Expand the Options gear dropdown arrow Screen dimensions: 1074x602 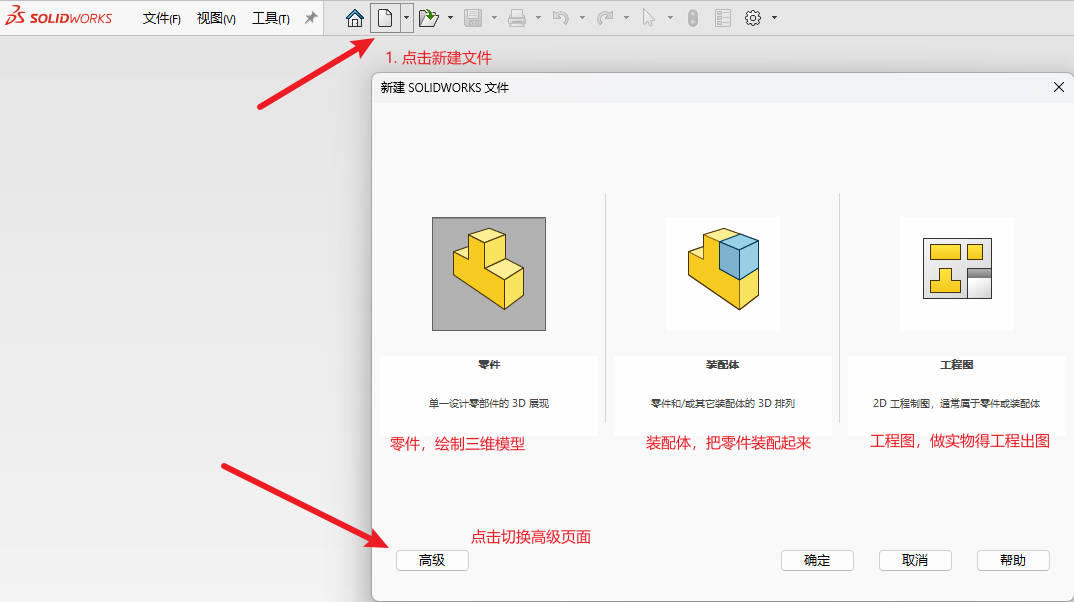[x=775, y=18]
